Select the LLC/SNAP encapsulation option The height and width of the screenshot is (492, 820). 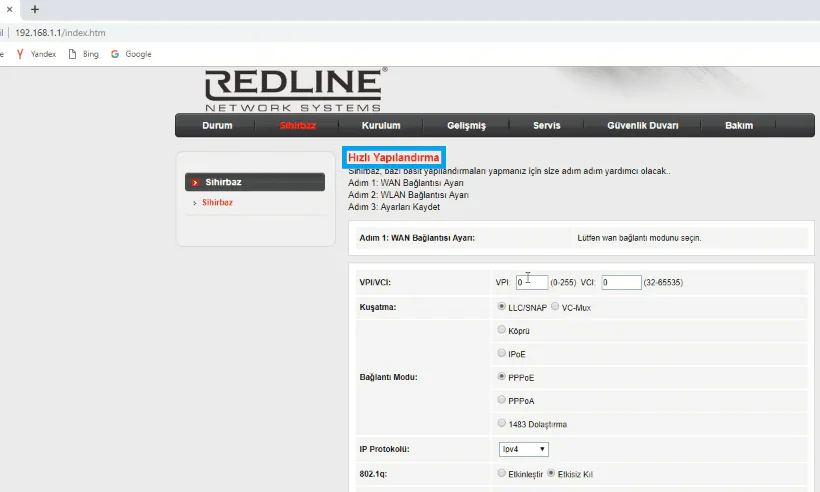coord(502,307)
